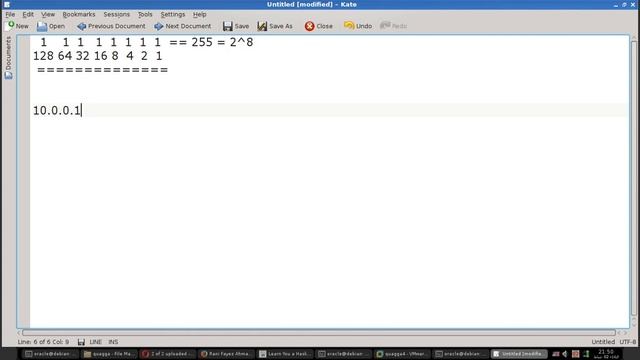Click the text '== 255 = 2^8'
640x360 pixels.
point(211,42)
